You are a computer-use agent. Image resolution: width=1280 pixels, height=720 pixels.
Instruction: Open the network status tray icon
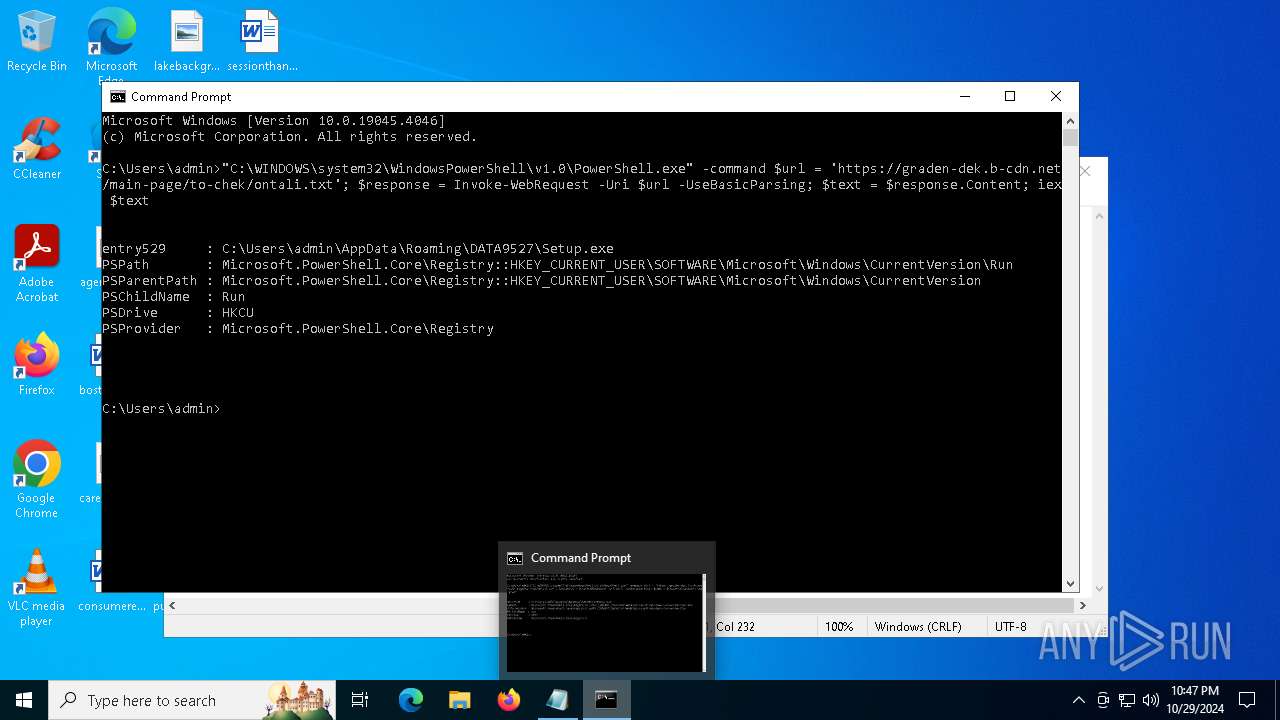1127,700
